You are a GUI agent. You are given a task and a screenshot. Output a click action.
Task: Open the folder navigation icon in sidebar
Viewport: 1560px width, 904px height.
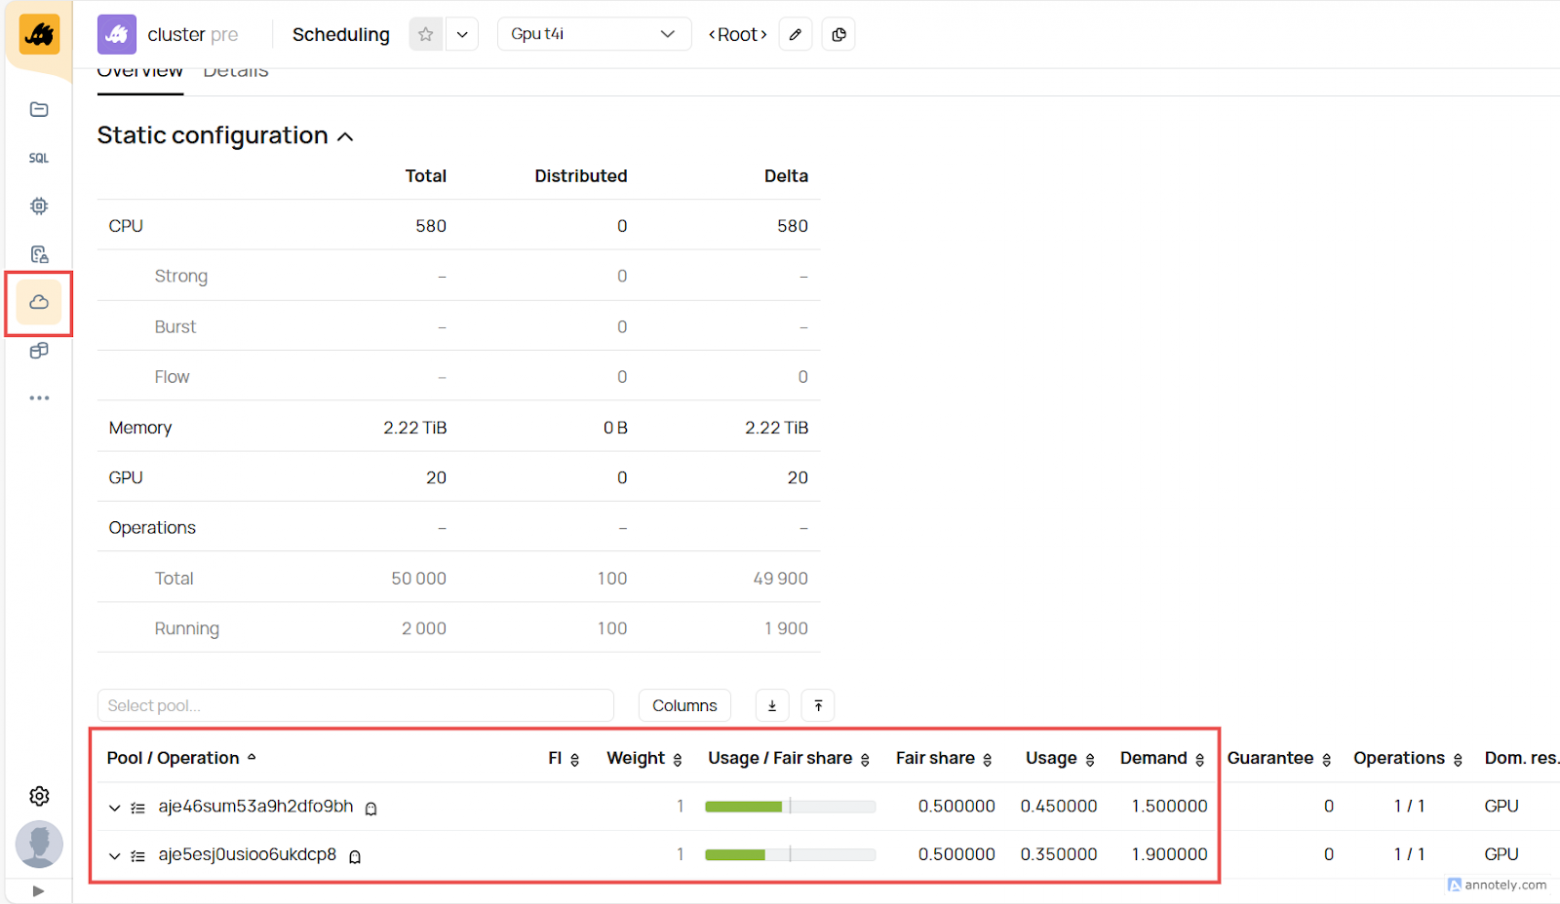click(38, 109)
